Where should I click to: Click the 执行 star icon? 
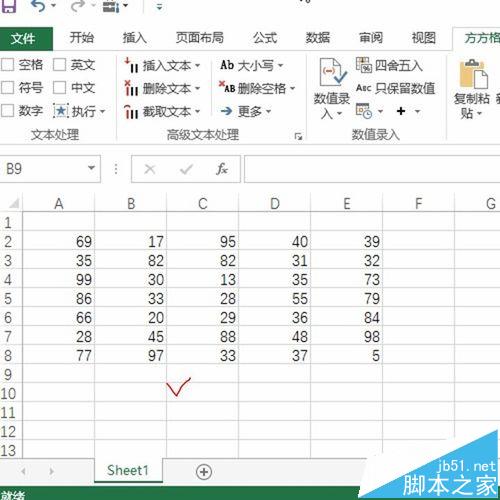(x=61, y=111)
